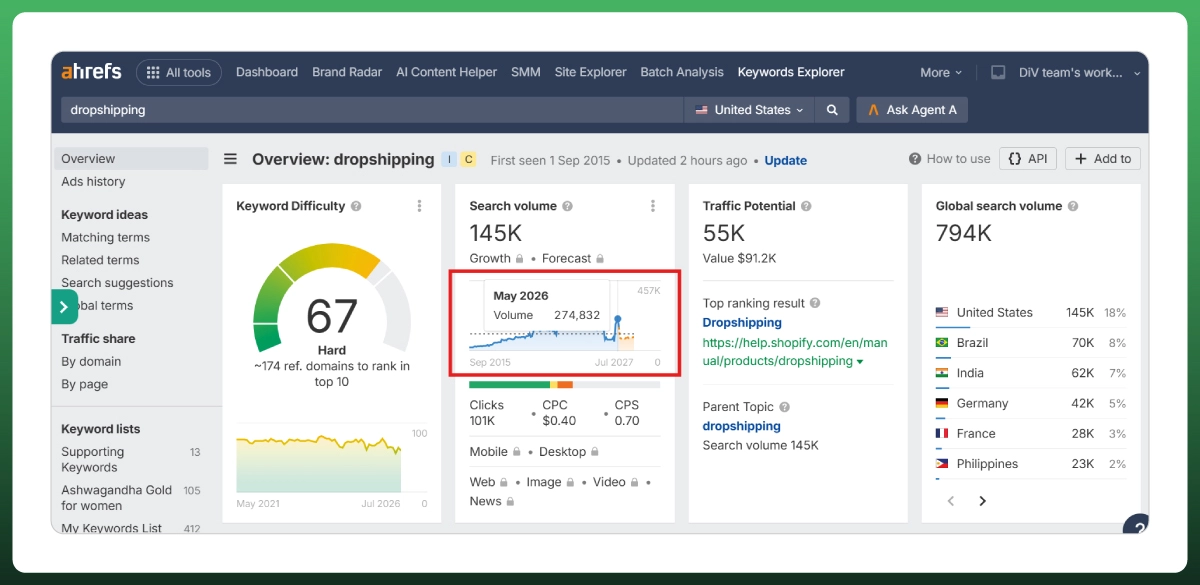Image resolution: width=1200 pixels, height=585 pixels.
Task: Select the locked Growth option
Action: point(496,258)
